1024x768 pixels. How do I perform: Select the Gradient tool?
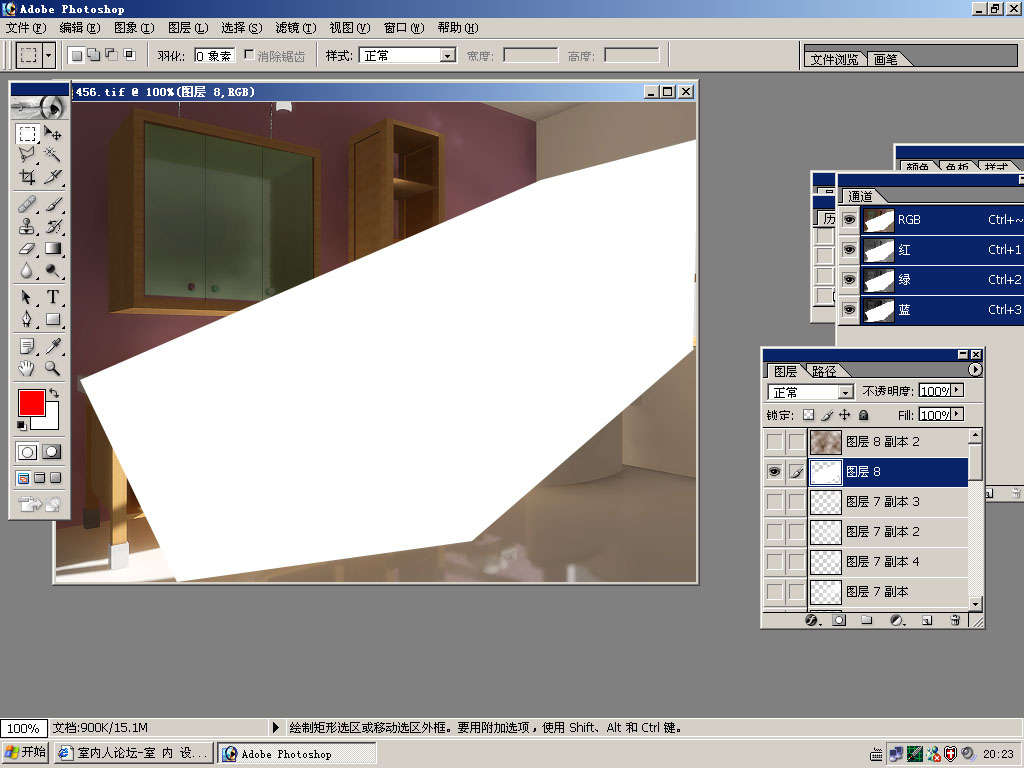coord(53,248)
